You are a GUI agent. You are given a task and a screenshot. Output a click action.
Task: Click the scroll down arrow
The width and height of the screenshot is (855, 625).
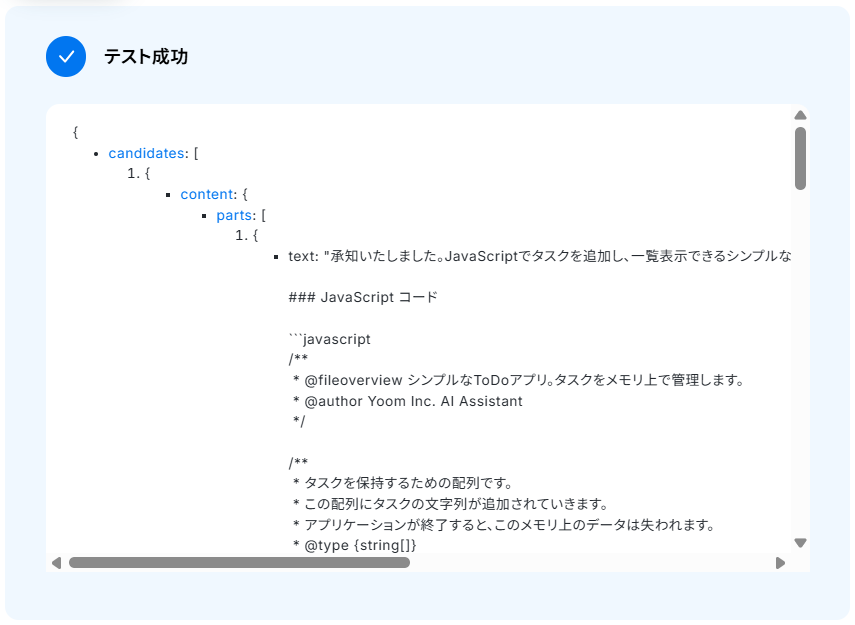(x=800, y=543)
